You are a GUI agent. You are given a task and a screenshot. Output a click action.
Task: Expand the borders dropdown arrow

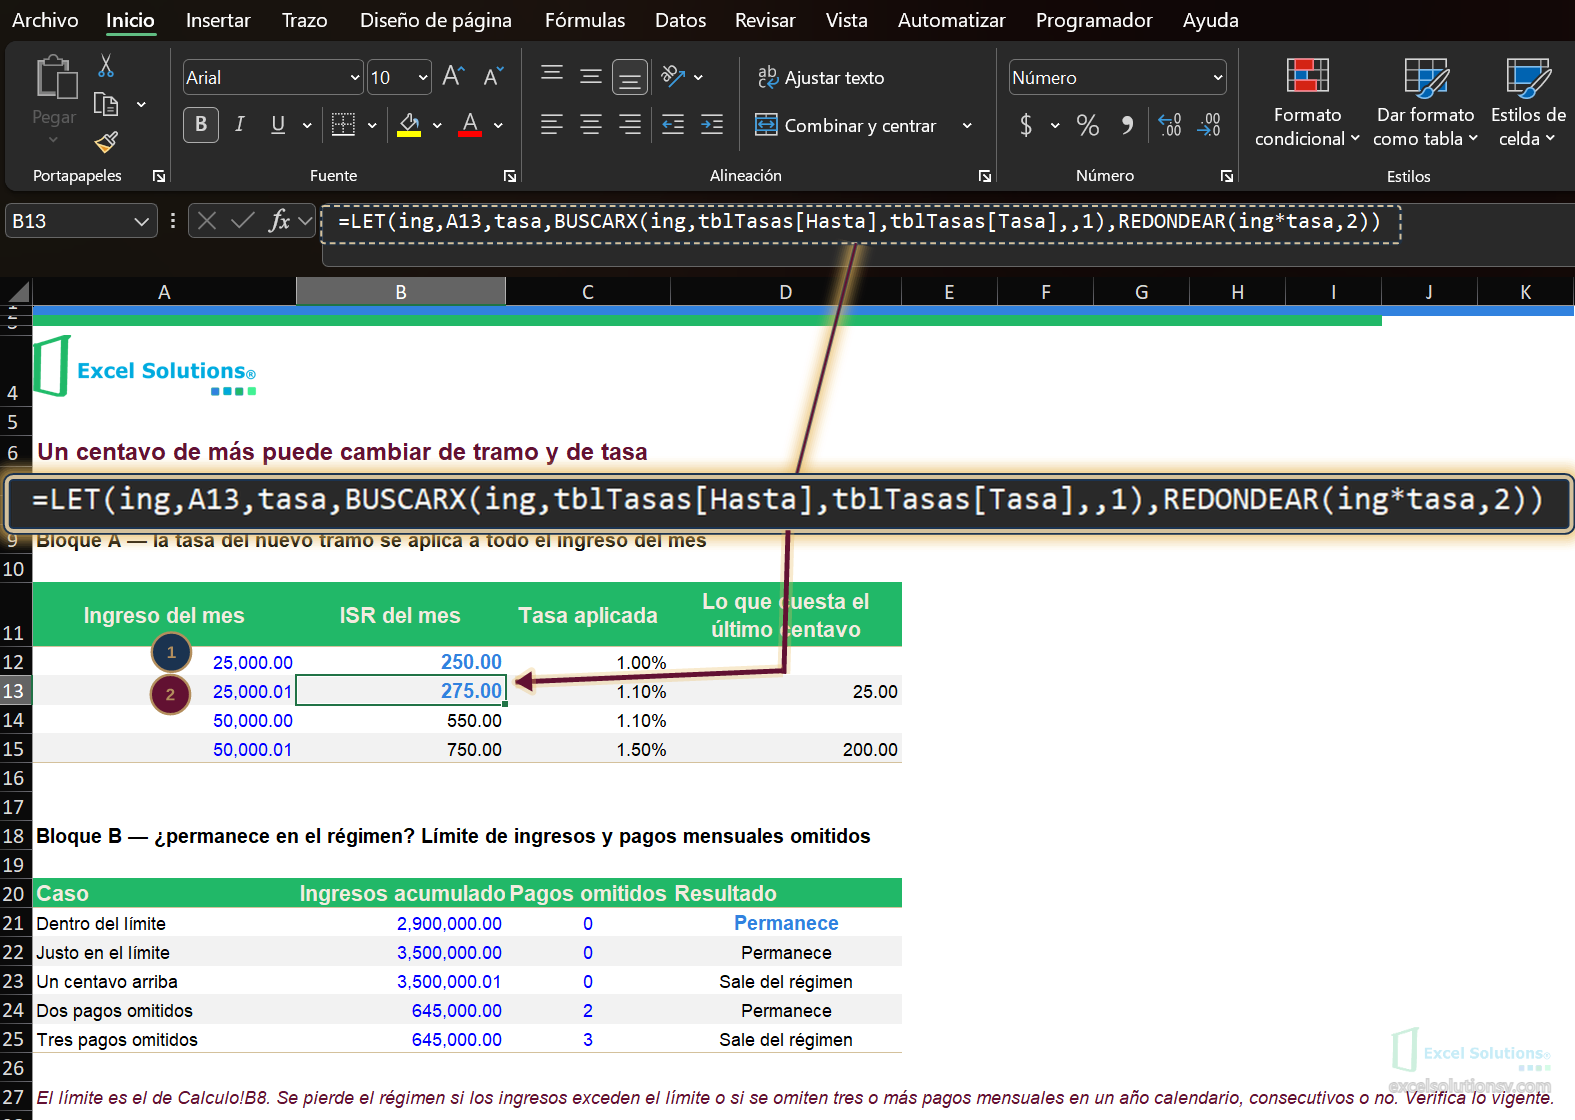tap(372, 125)
